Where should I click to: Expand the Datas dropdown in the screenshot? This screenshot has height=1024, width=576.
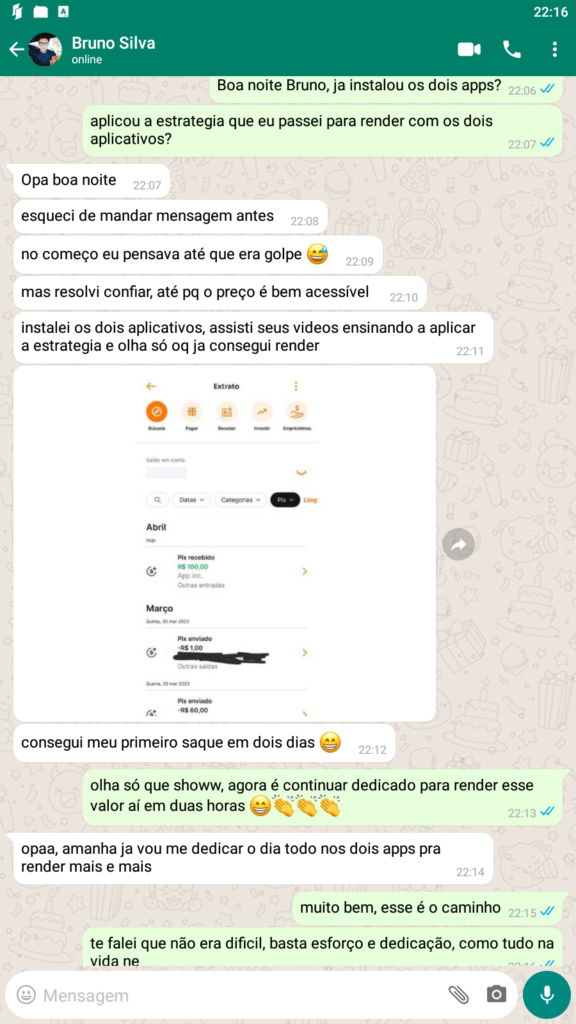pyautogui.click(x=191, y=500)
